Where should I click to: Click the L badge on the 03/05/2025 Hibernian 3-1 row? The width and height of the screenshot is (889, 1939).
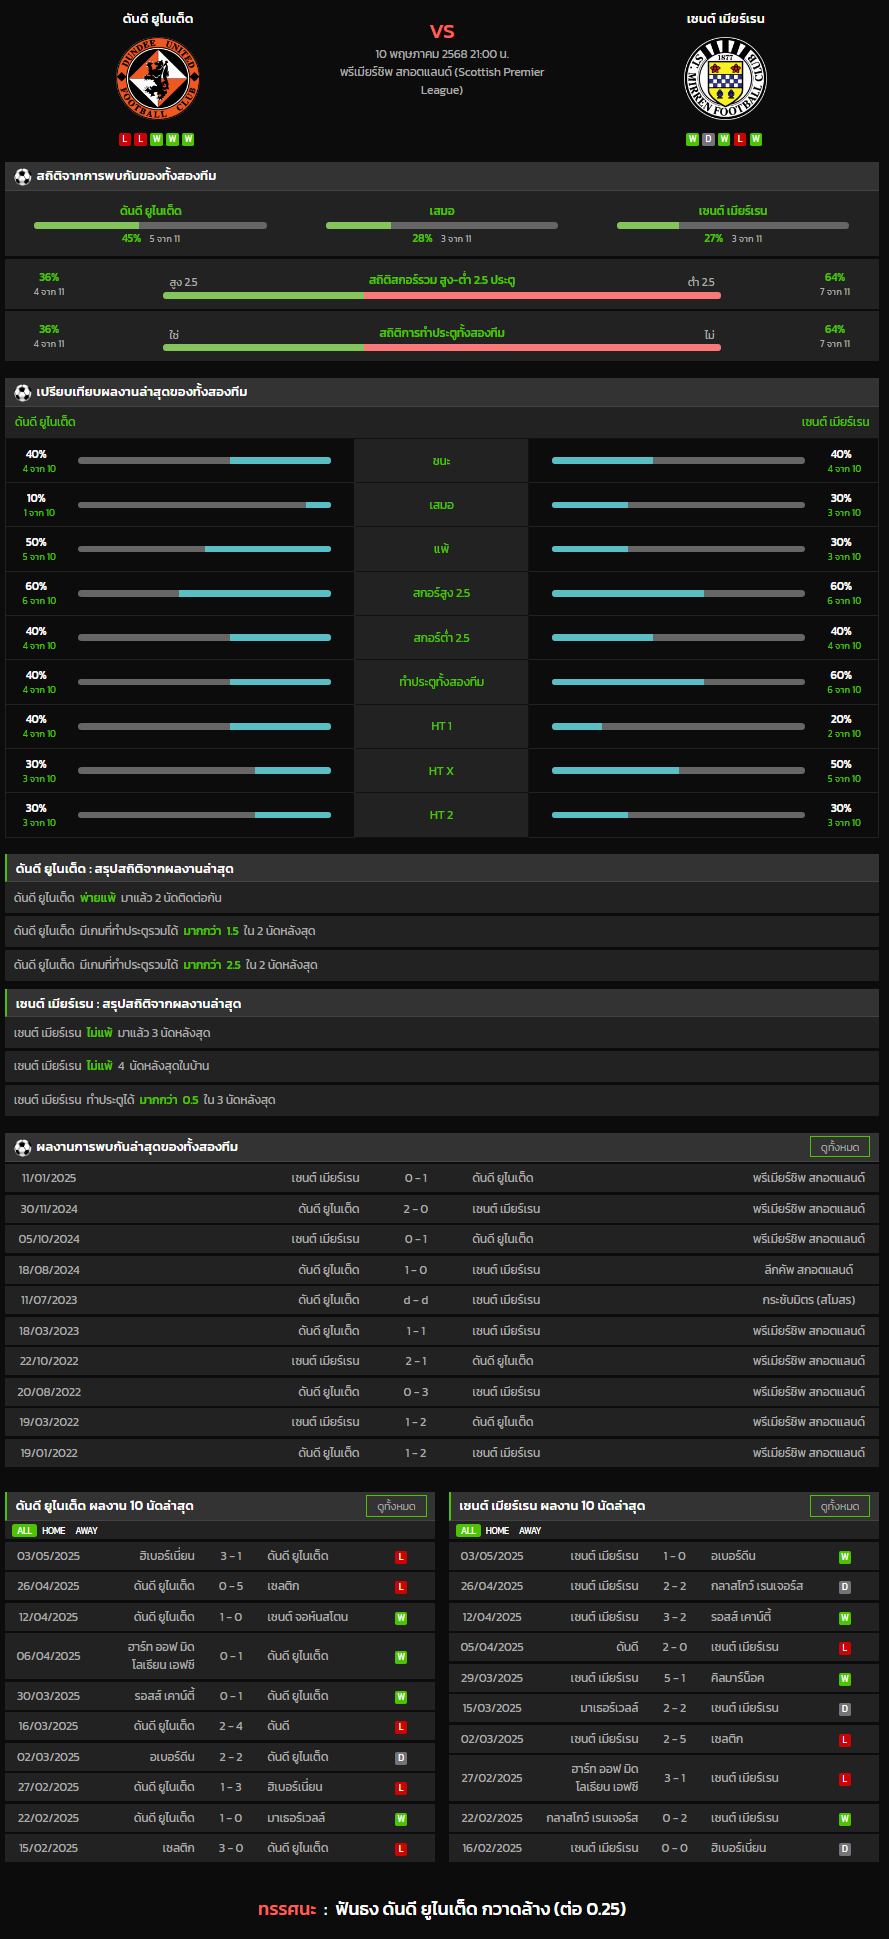click(x=401, y=1557)
